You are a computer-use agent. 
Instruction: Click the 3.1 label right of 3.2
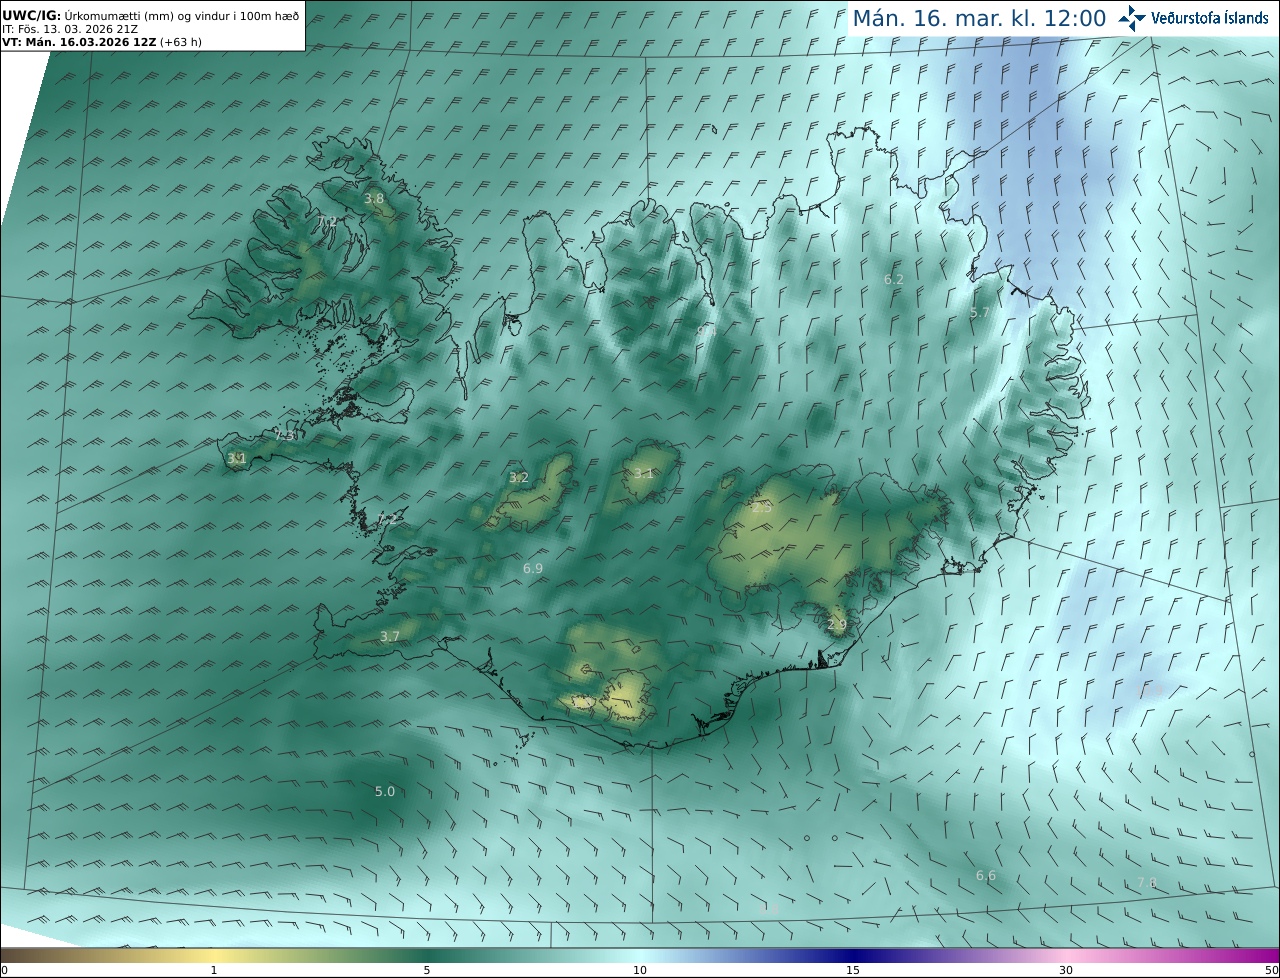pyautogui.click(x=644, y=474)
